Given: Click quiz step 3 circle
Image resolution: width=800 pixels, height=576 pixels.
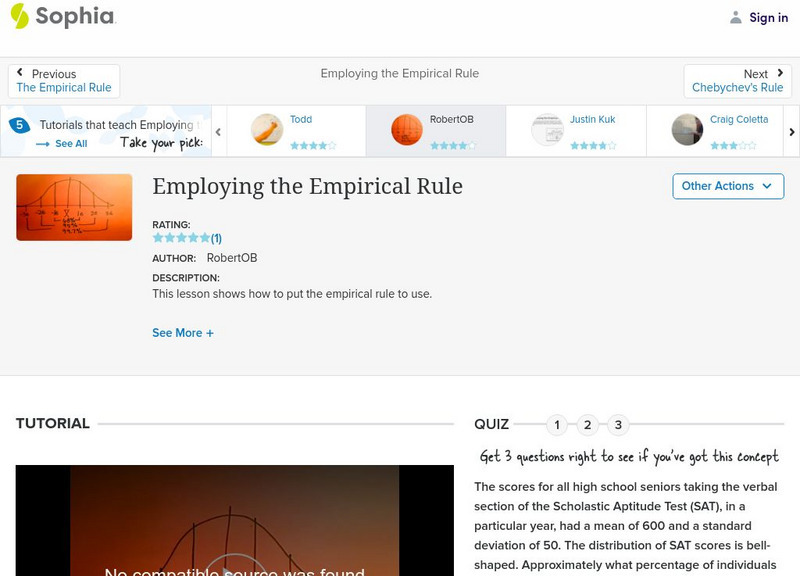Looking at the screenshot, I should pos(619,424).
